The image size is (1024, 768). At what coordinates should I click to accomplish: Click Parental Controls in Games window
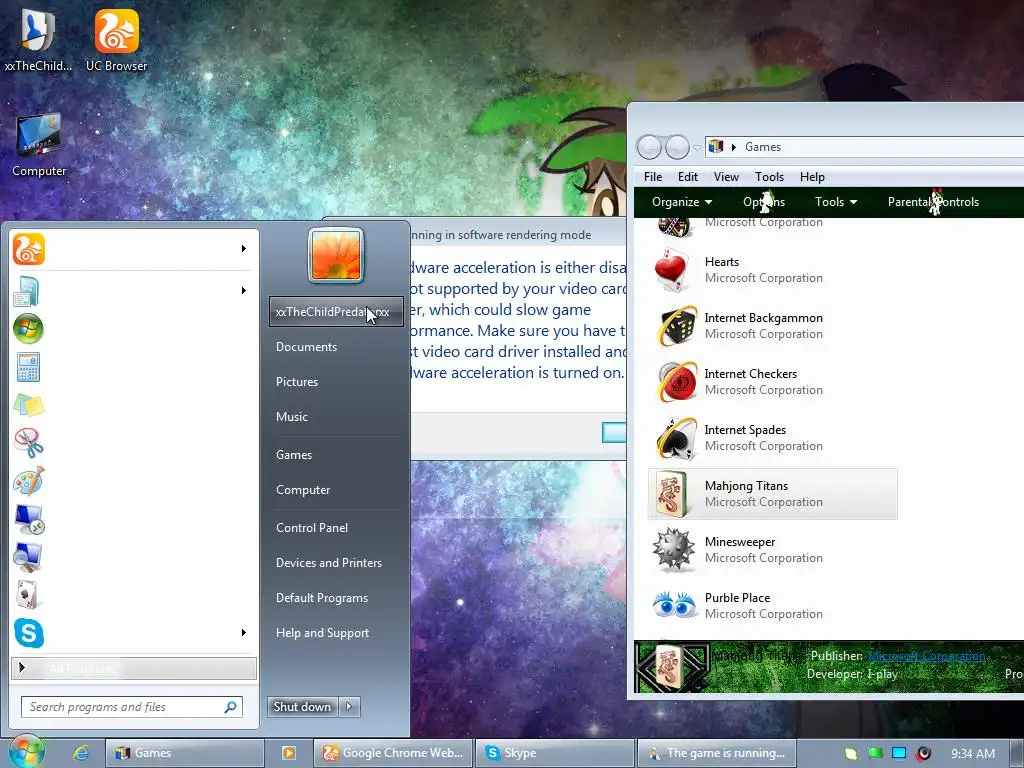click(x=933, y=202)
